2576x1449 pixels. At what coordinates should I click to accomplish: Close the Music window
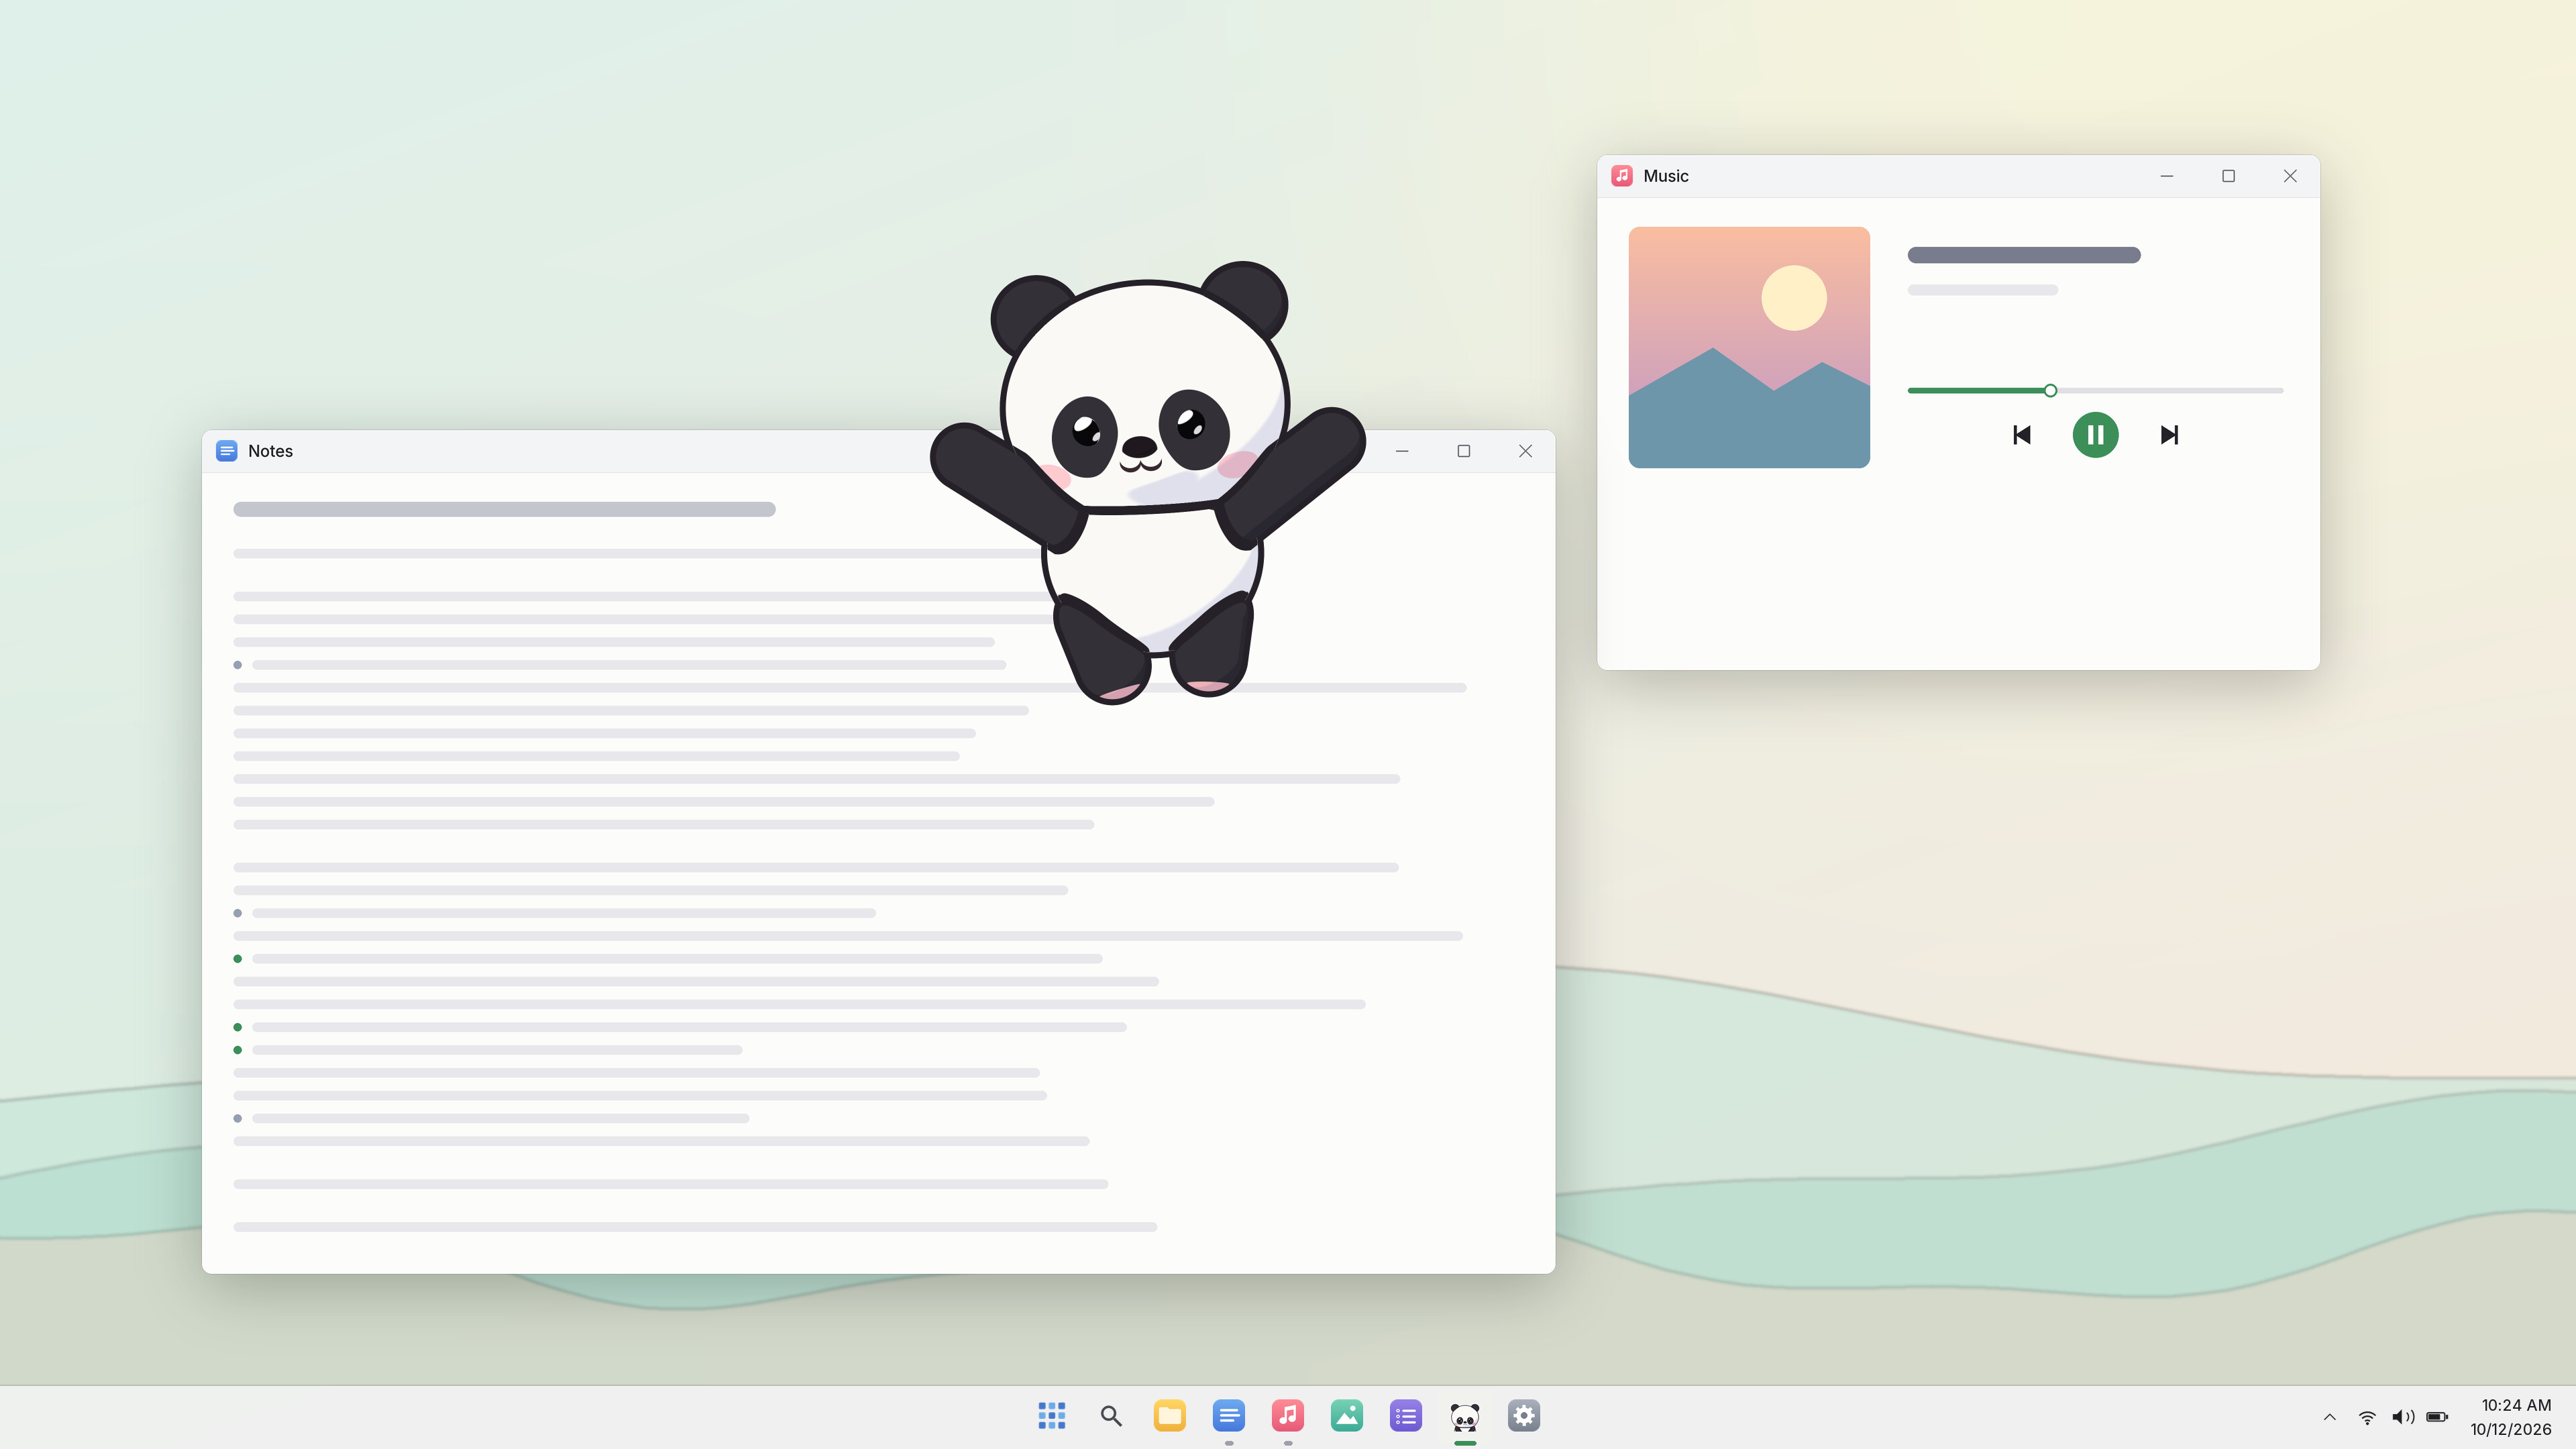coord(2289,176)
